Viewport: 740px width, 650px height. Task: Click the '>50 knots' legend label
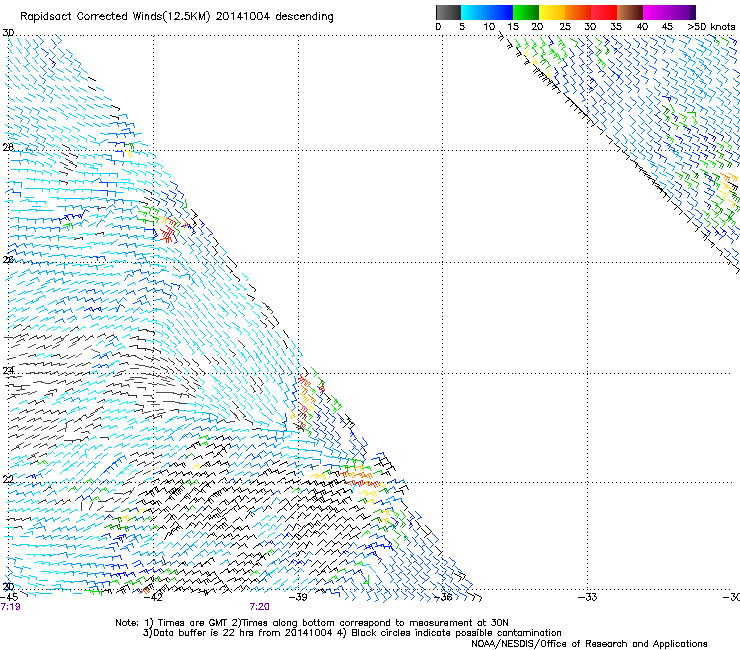click(711, 27)
